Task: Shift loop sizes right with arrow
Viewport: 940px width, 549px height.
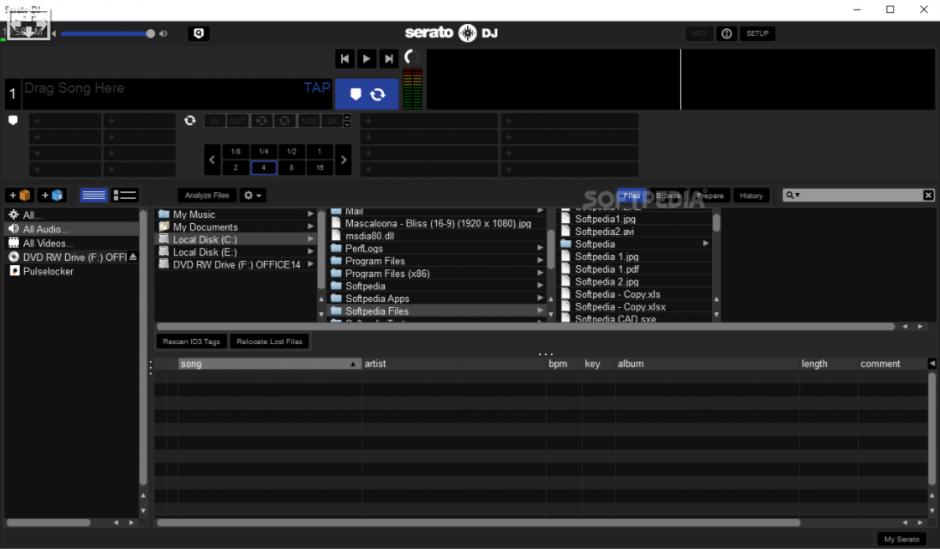Action: (x=343, y=160)
